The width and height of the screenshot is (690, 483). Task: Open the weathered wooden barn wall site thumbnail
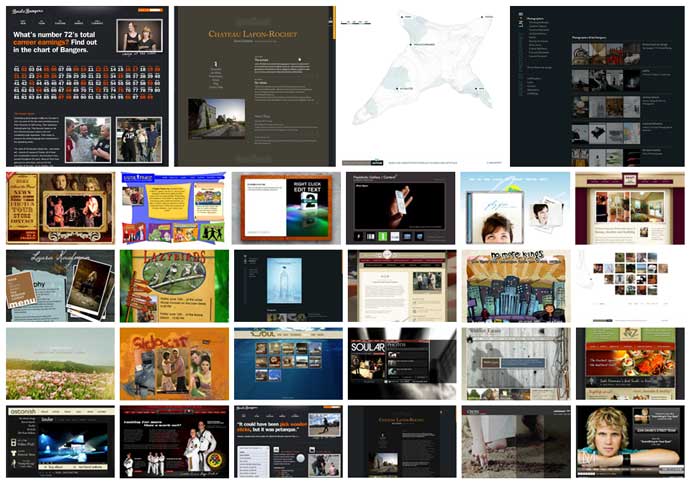[x=516, y=364]
